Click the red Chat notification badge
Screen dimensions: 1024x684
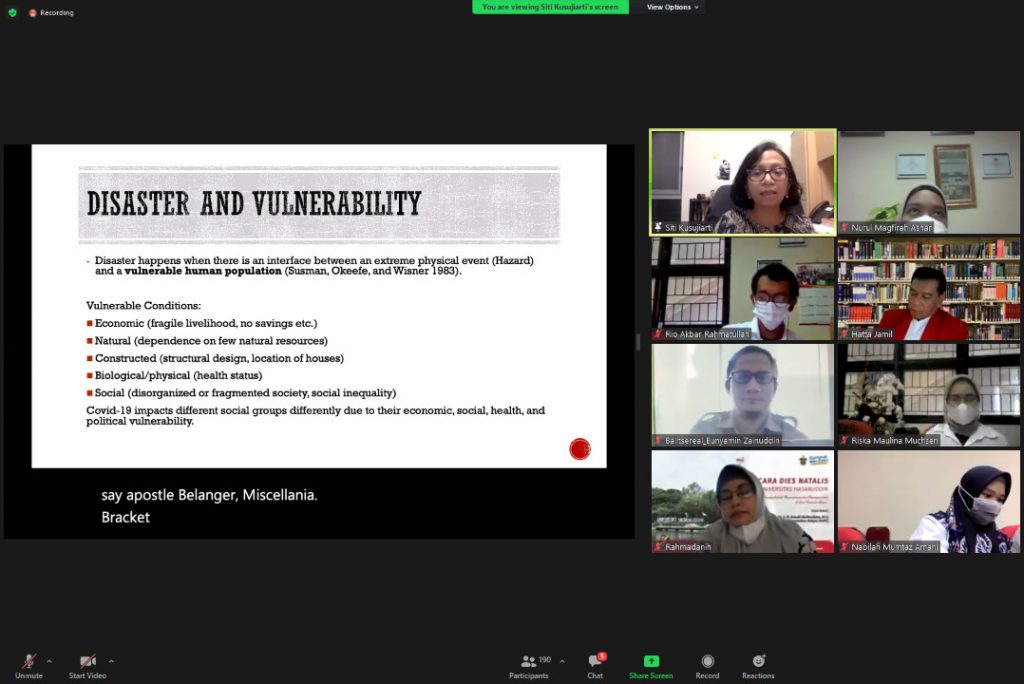coord(602,654)
